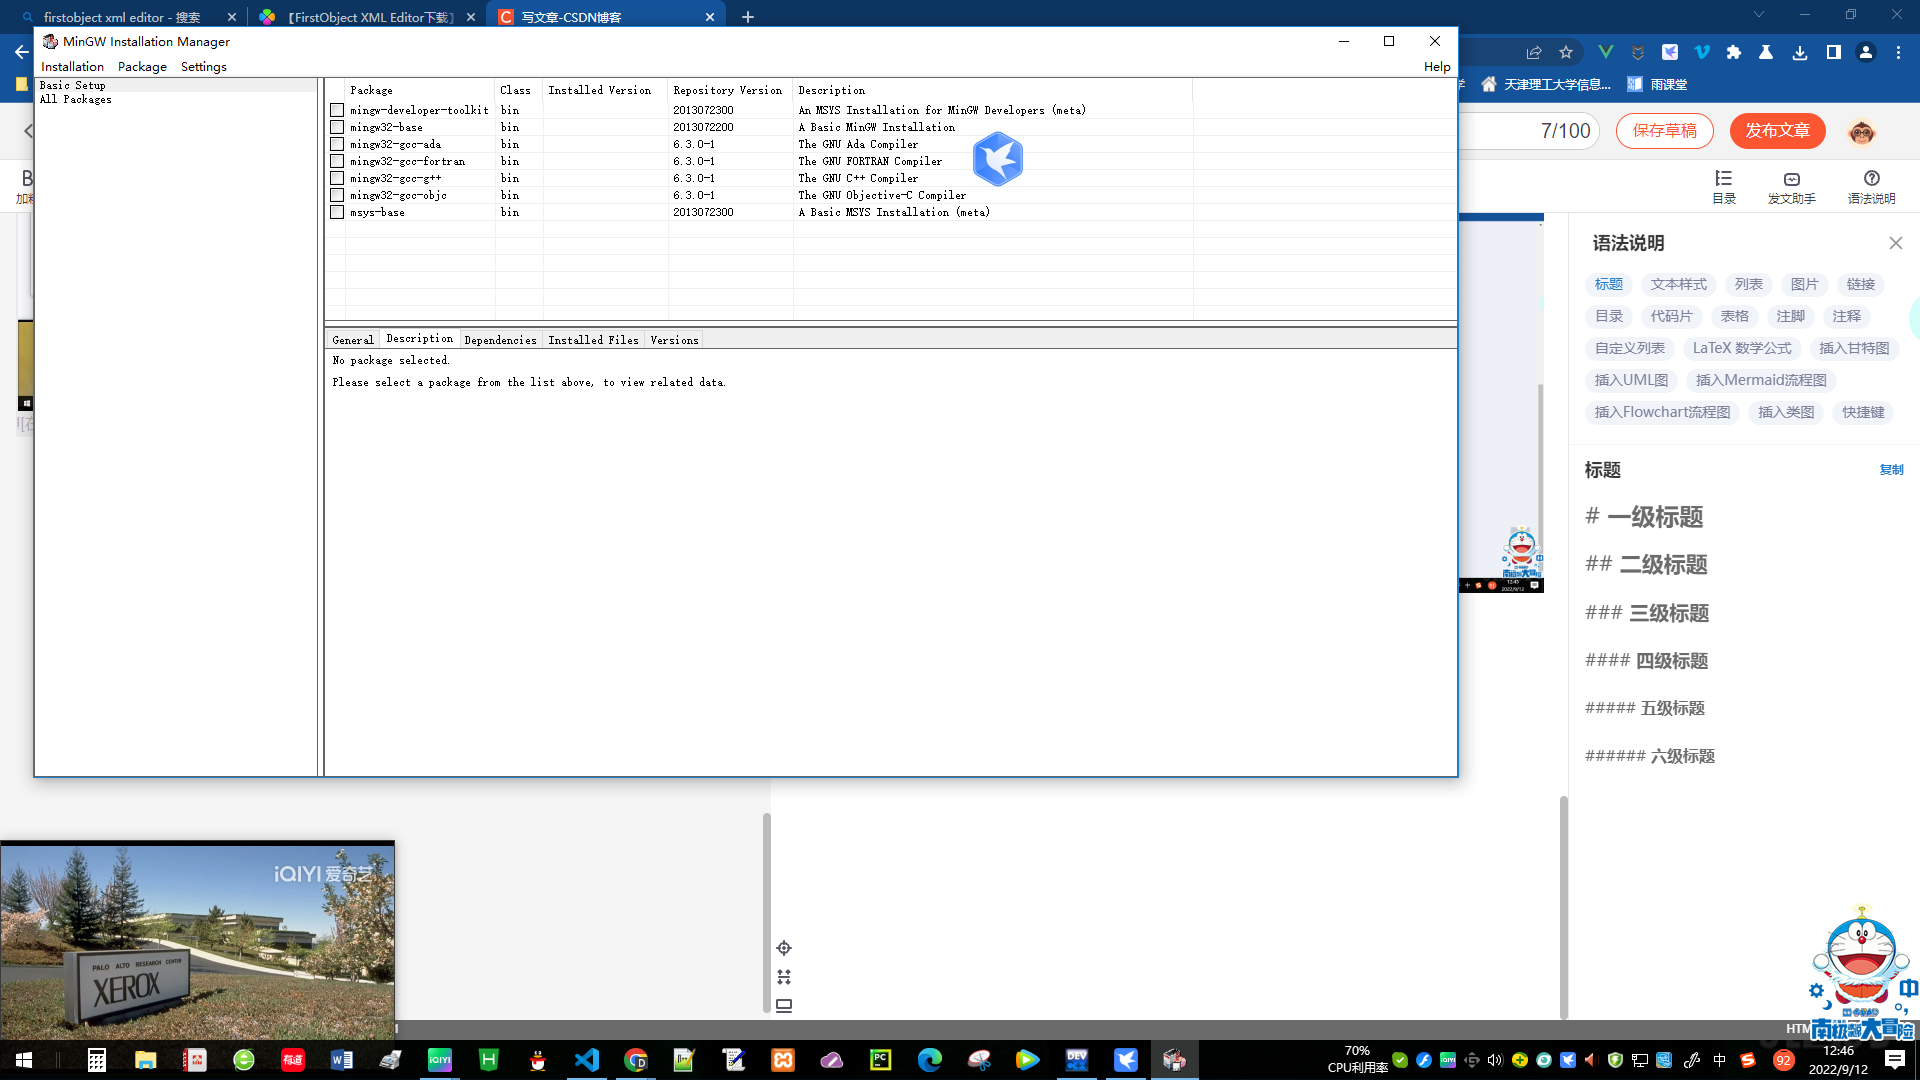Open iQIYI app from the taskbar
The image size is (1920, 1080).
pyautogui.click(x=440, y=1060)
